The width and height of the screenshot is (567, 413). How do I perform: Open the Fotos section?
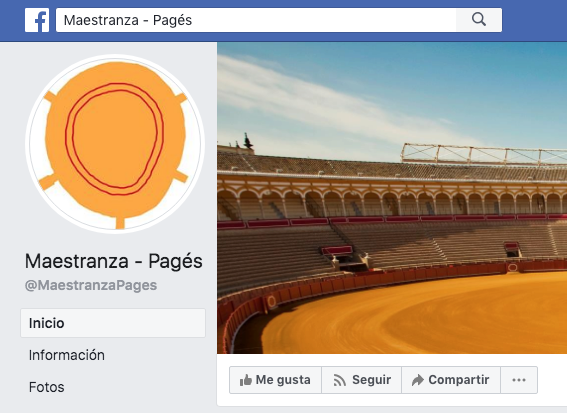coord(47,387)
